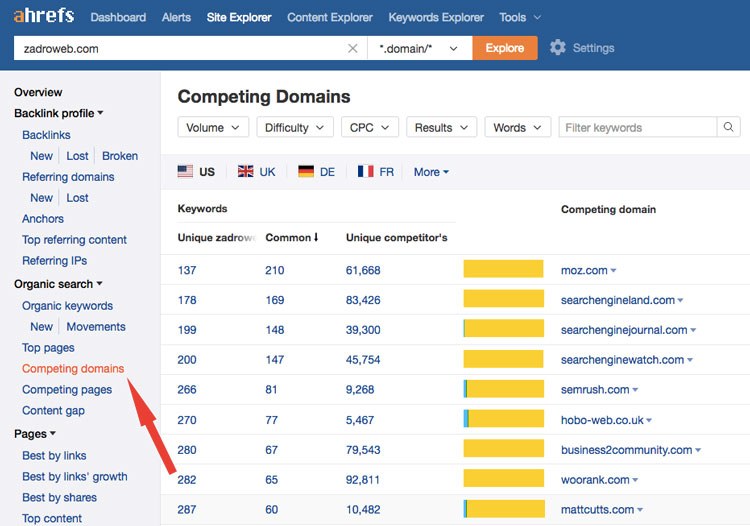Open Organic keywords sidebar link
This screenshot has height=526, width=750.
67,306
